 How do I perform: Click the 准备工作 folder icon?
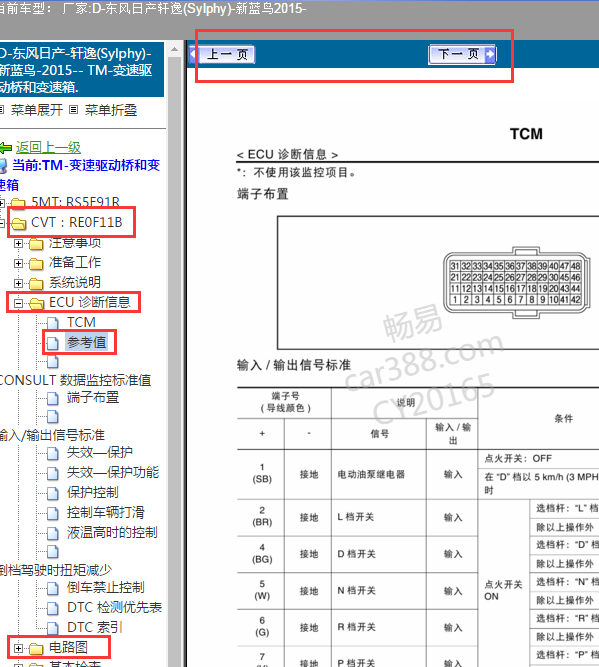coord(36,264)
